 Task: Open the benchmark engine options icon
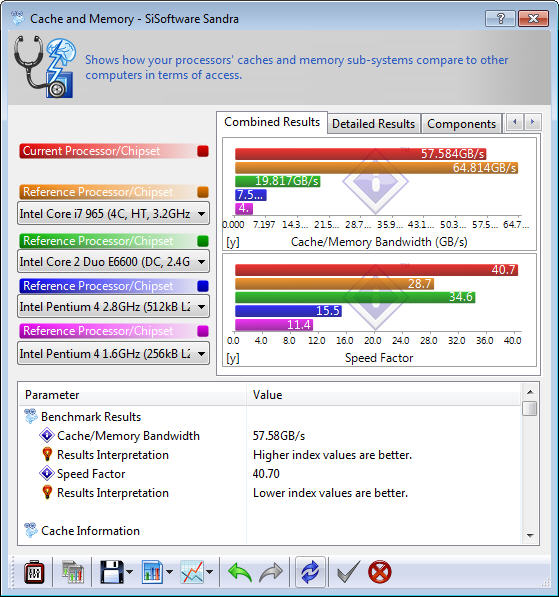(x=34, y=572)
